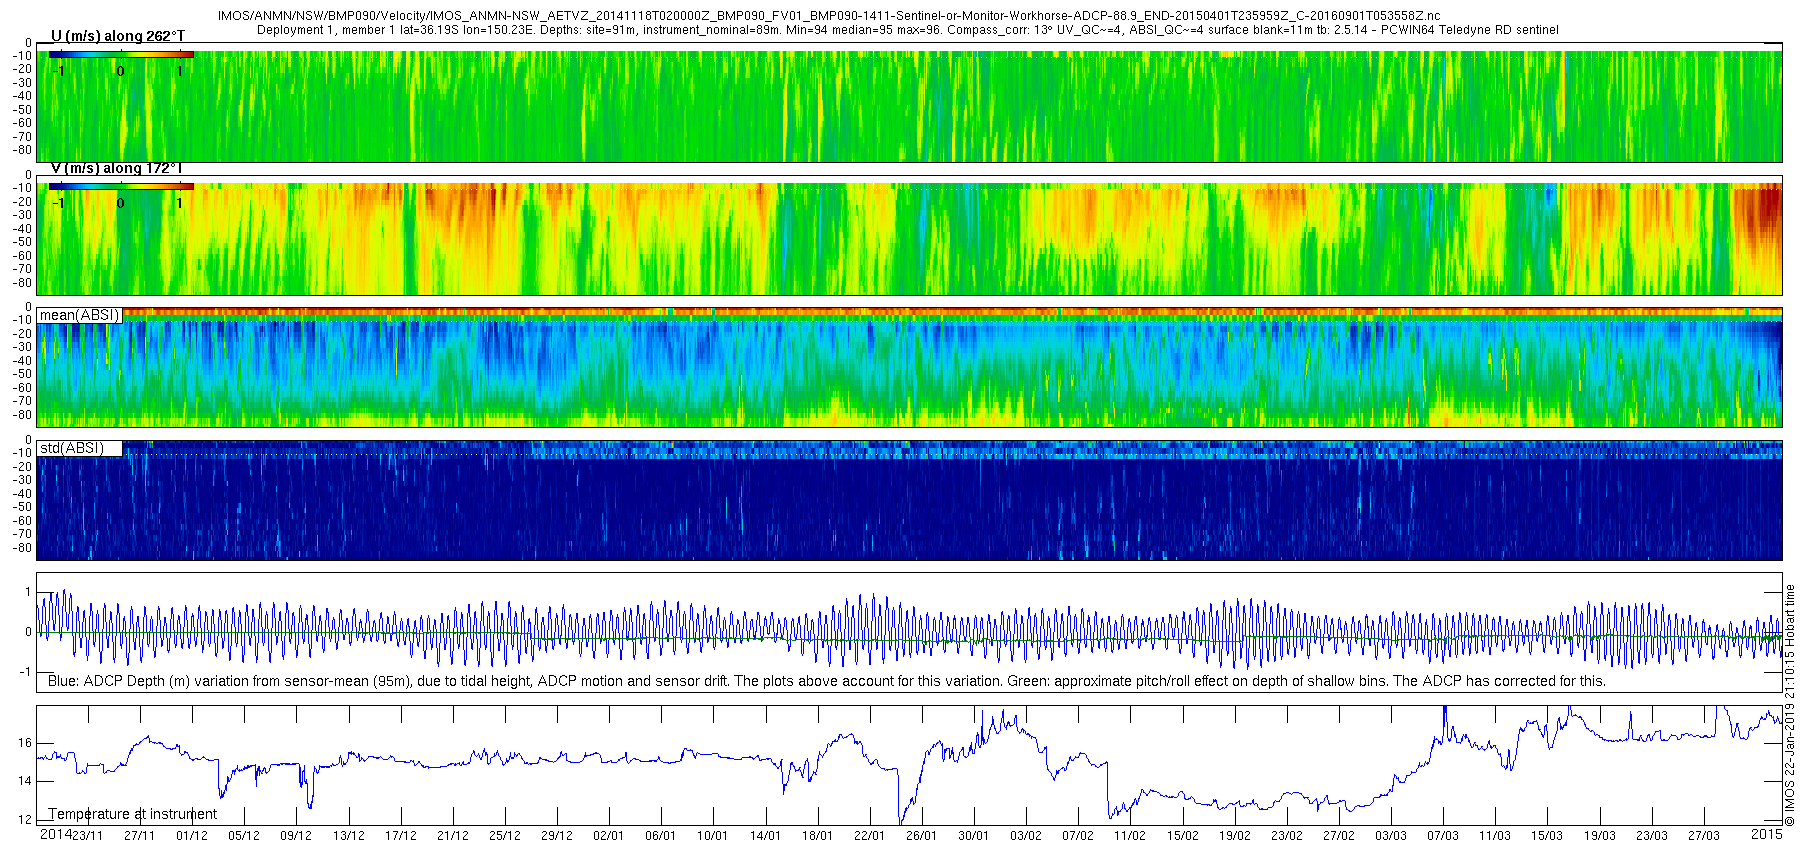Click the 2015 year label on the time axis

pos(1767,834)
